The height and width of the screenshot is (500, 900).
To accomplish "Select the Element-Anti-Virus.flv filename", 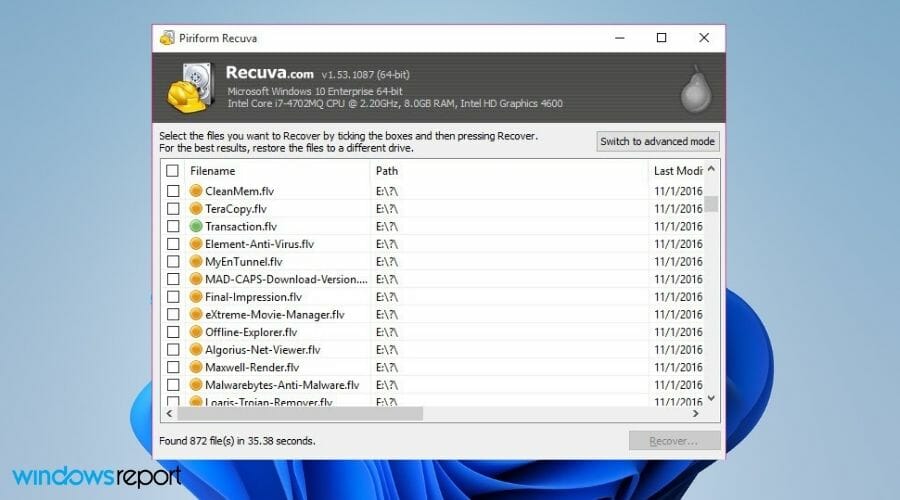I will pos(259,244).
